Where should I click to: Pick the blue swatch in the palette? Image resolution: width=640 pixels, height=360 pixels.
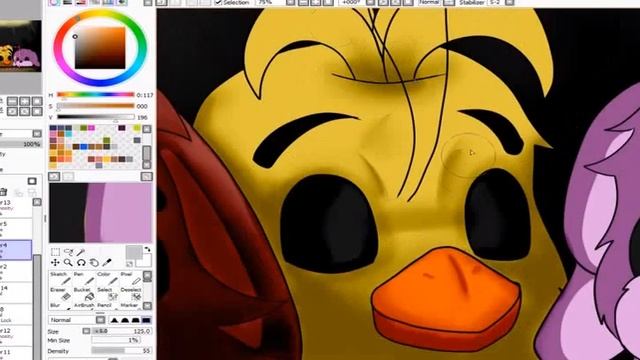pos(84,147)
